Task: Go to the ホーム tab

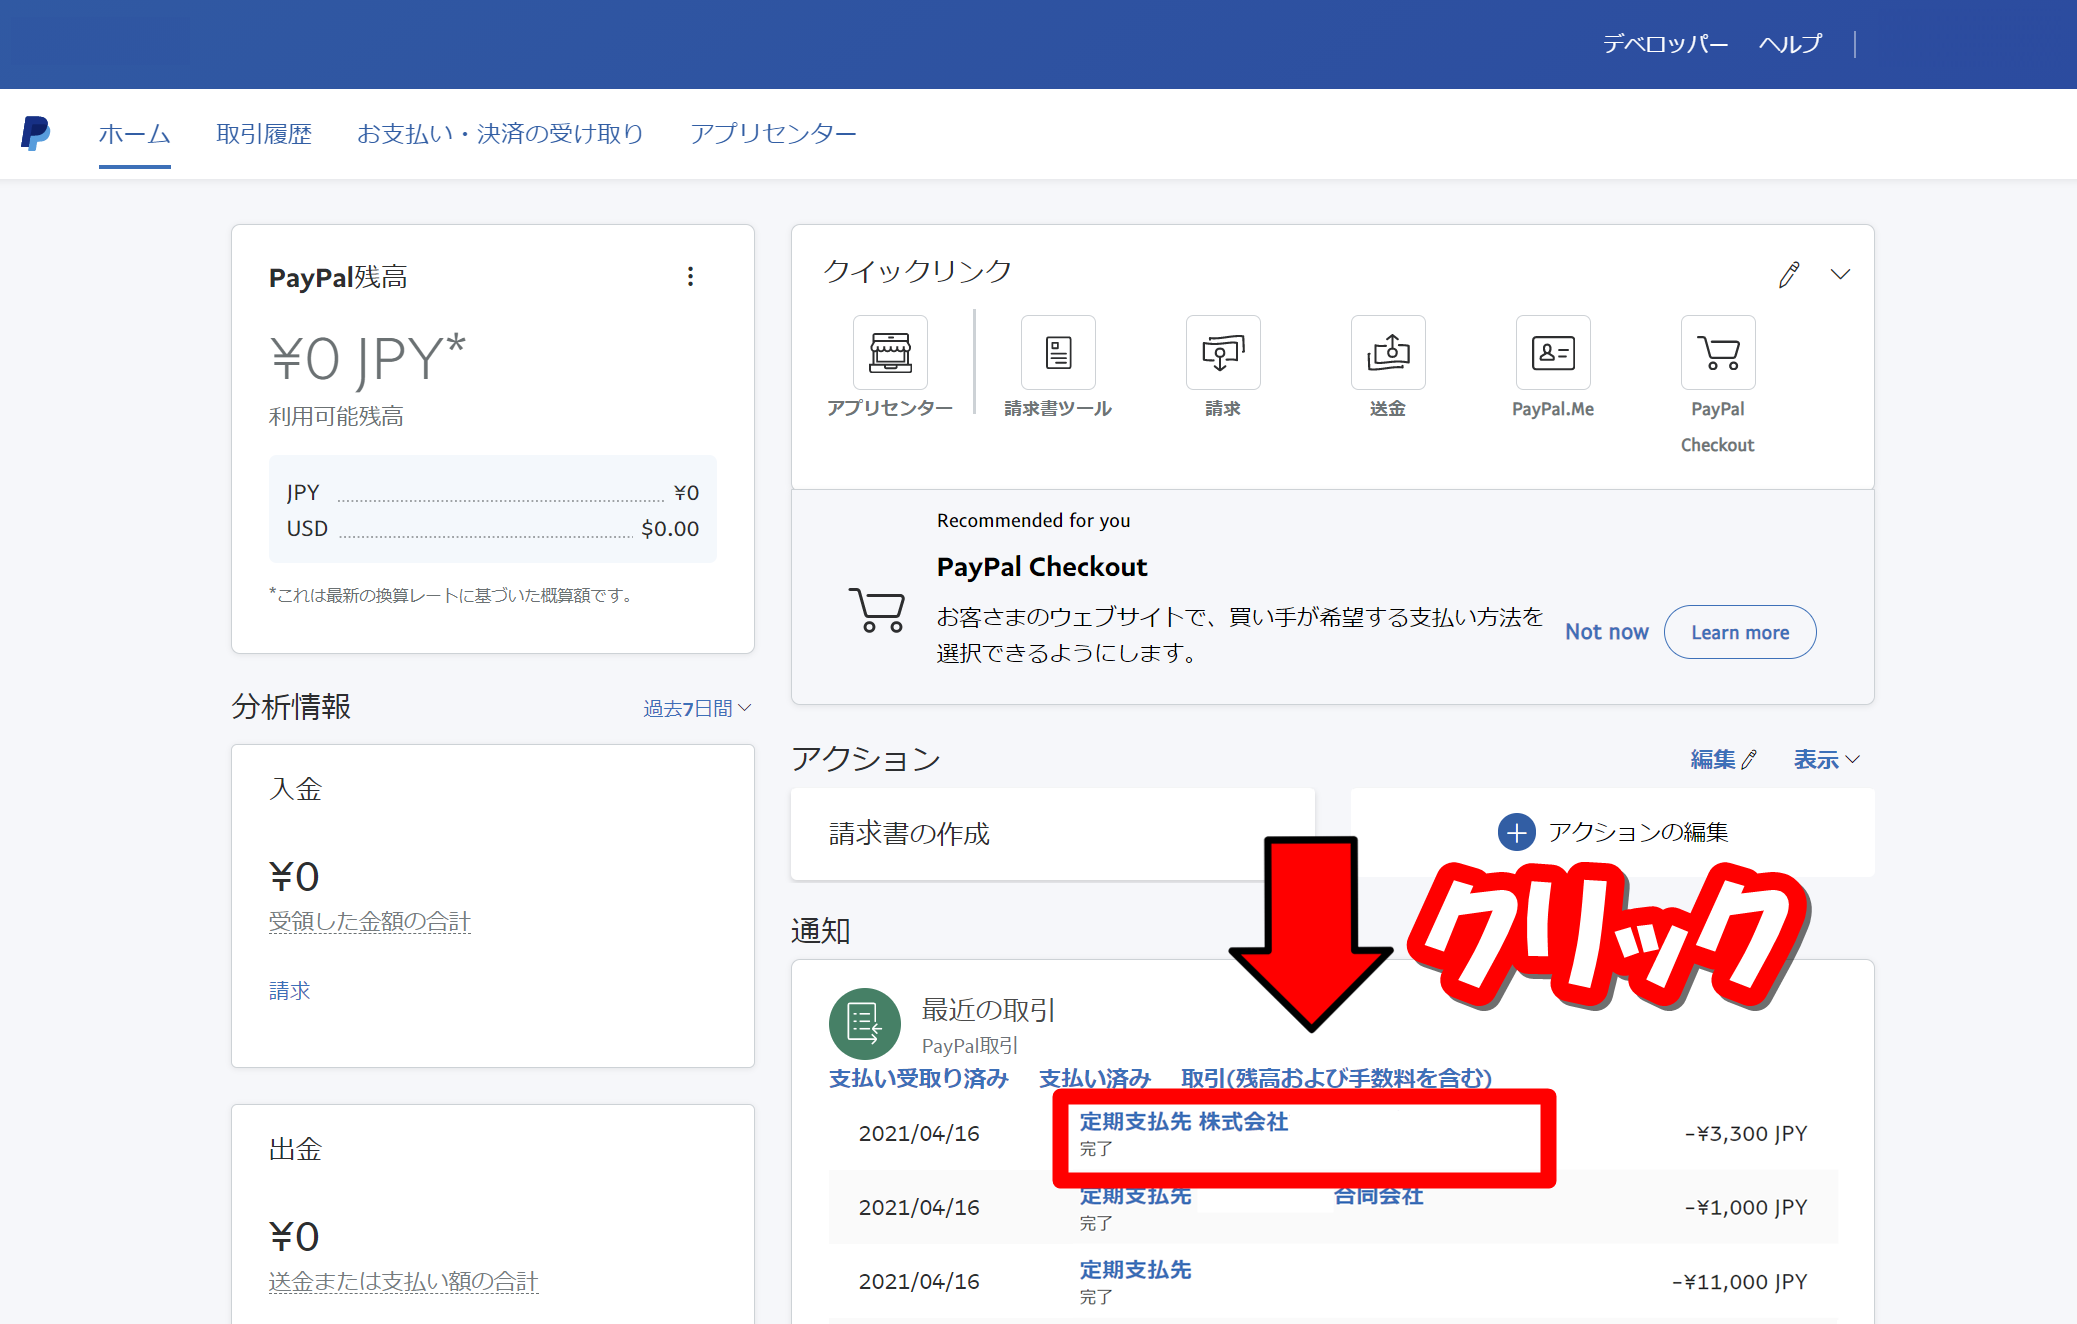Action: (x=135, y=133)
